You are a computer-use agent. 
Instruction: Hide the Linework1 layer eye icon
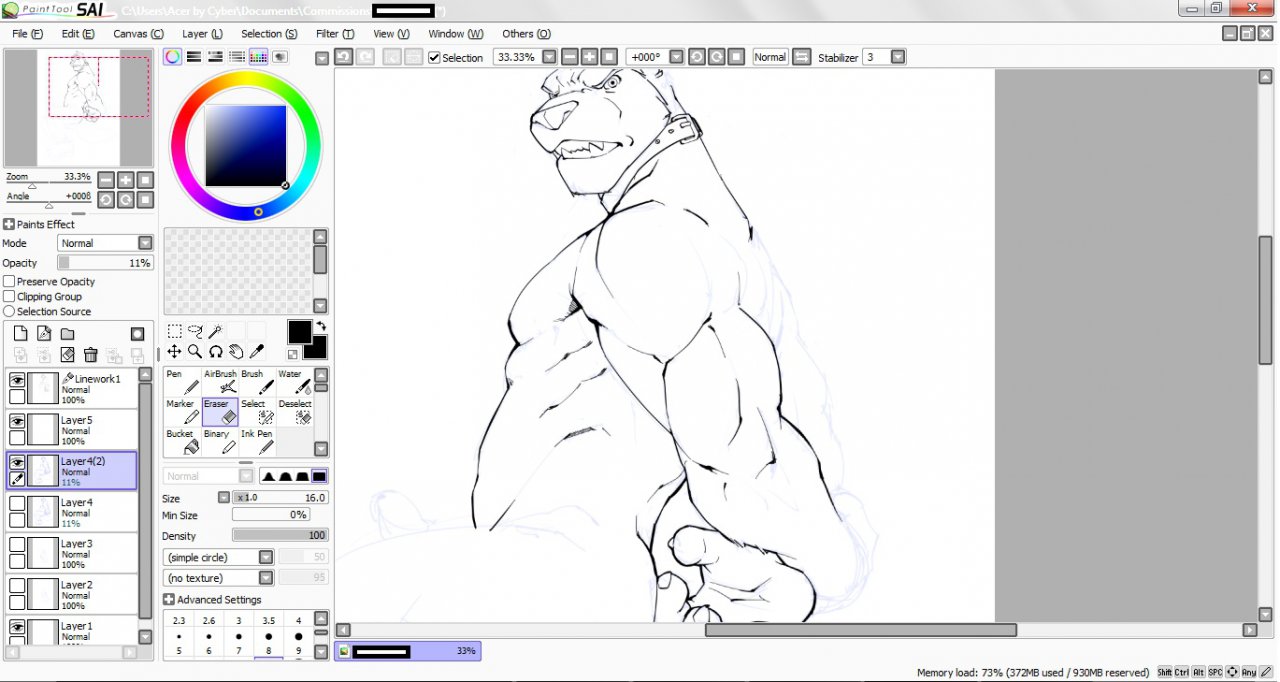pos(17,379)
